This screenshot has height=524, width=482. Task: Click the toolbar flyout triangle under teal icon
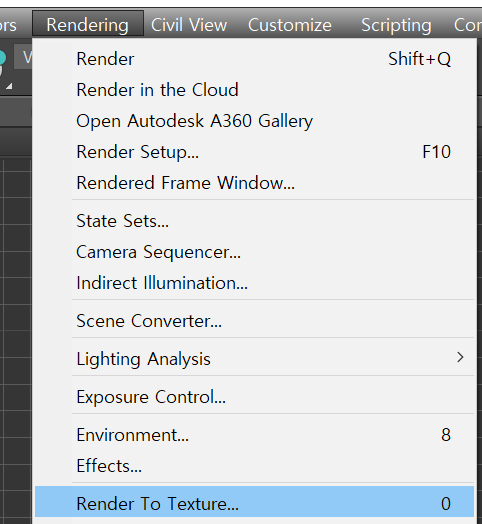[x=9, y=86]
